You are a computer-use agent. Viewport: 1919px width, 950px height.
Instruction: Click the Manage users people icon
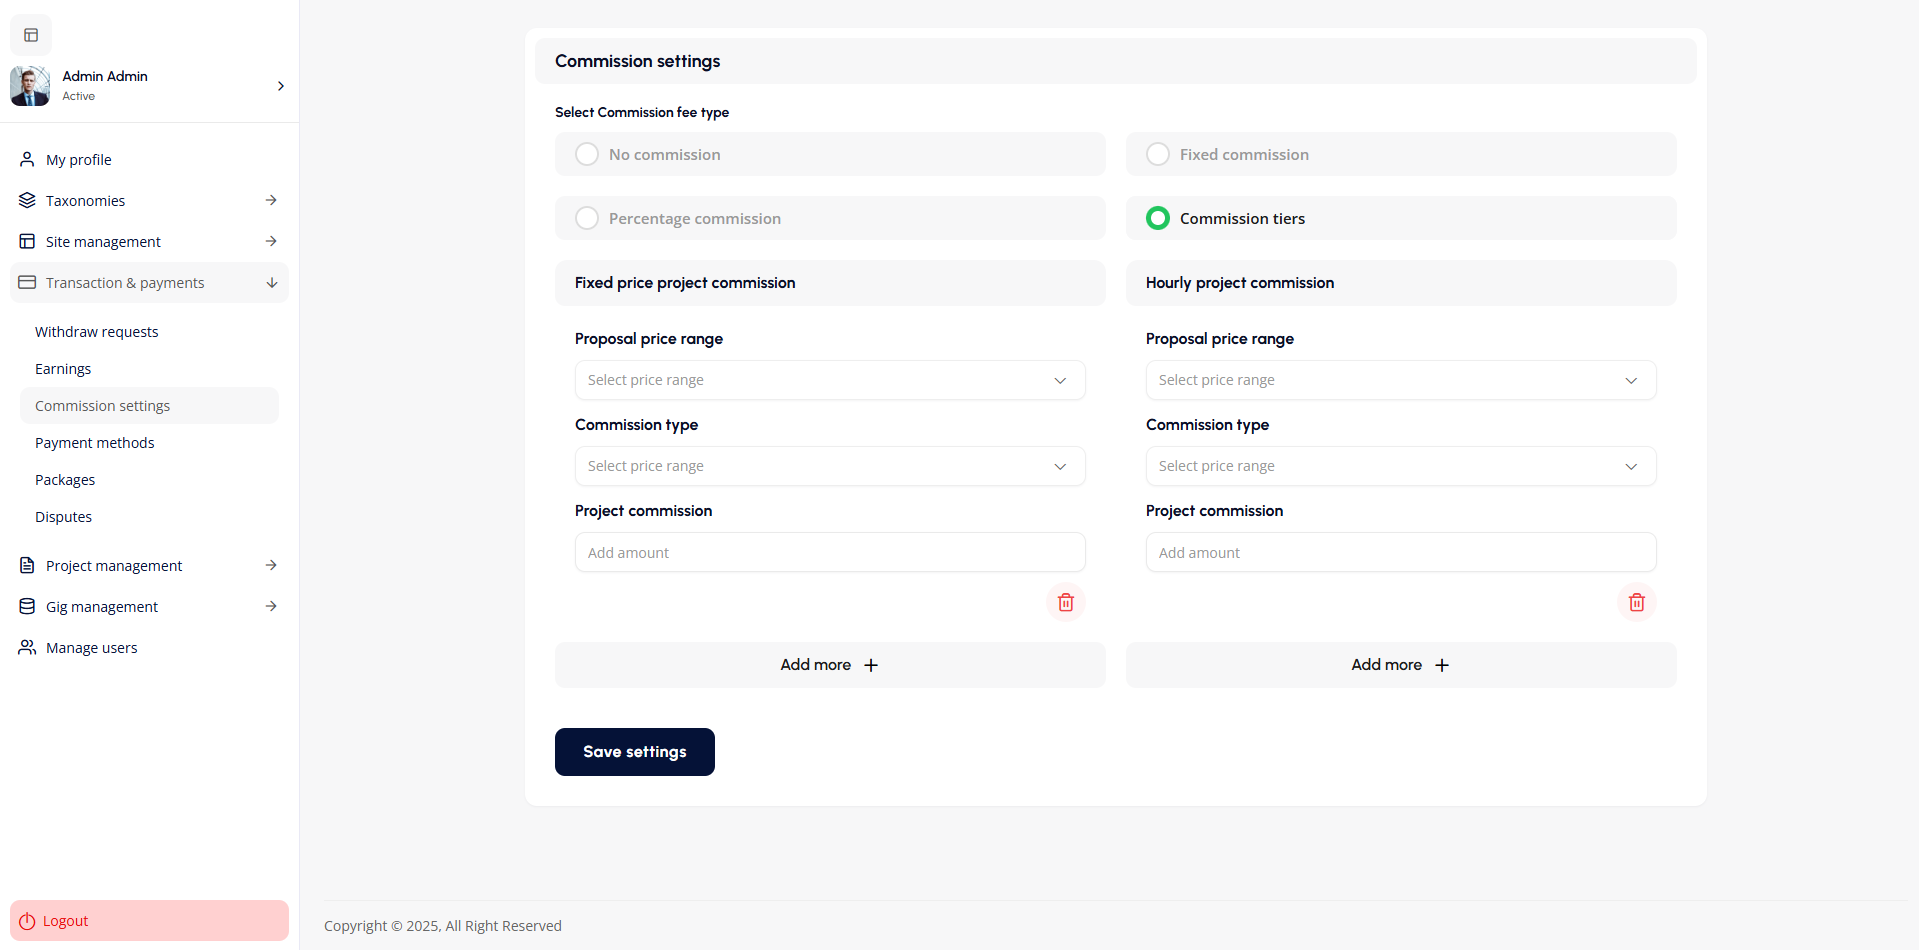27,647
